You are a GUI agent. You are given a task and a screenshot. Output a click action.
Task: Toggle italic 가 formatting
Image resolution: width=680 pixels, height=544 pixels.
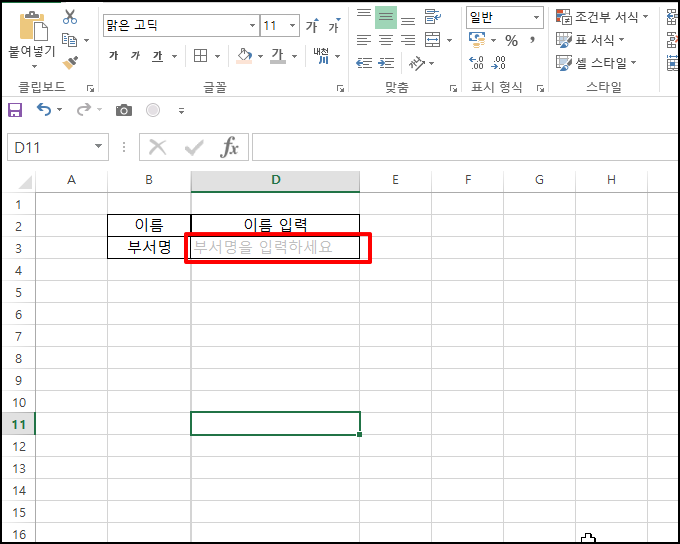(x=135, y=56)
